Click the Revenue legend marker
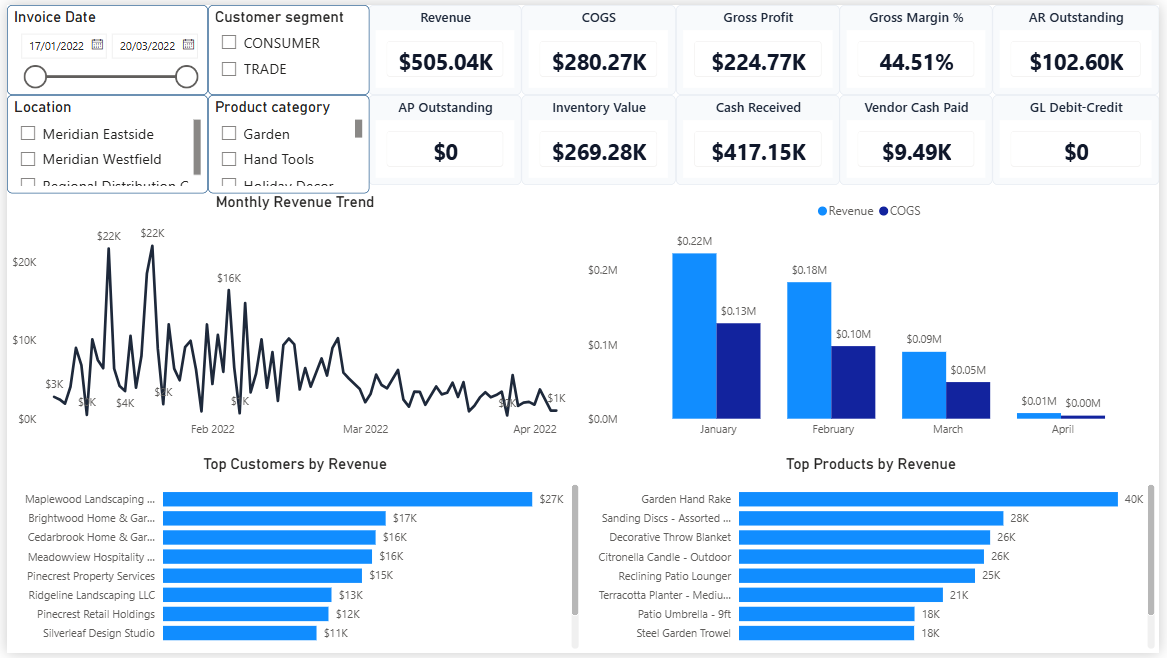Viewport: 1167px width, 658px height. pos(822,211)
